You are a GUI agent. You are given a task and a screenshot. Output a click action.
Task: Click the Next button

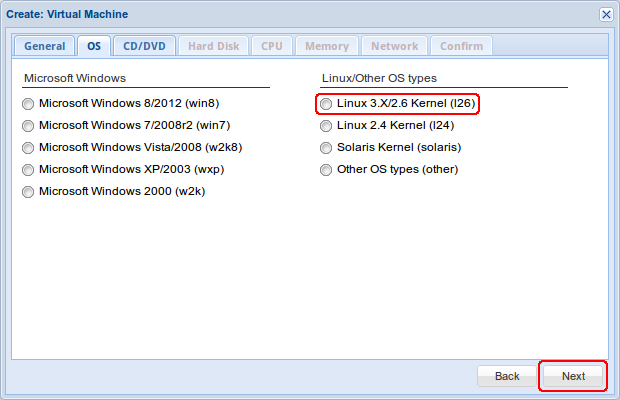[573, 376]
